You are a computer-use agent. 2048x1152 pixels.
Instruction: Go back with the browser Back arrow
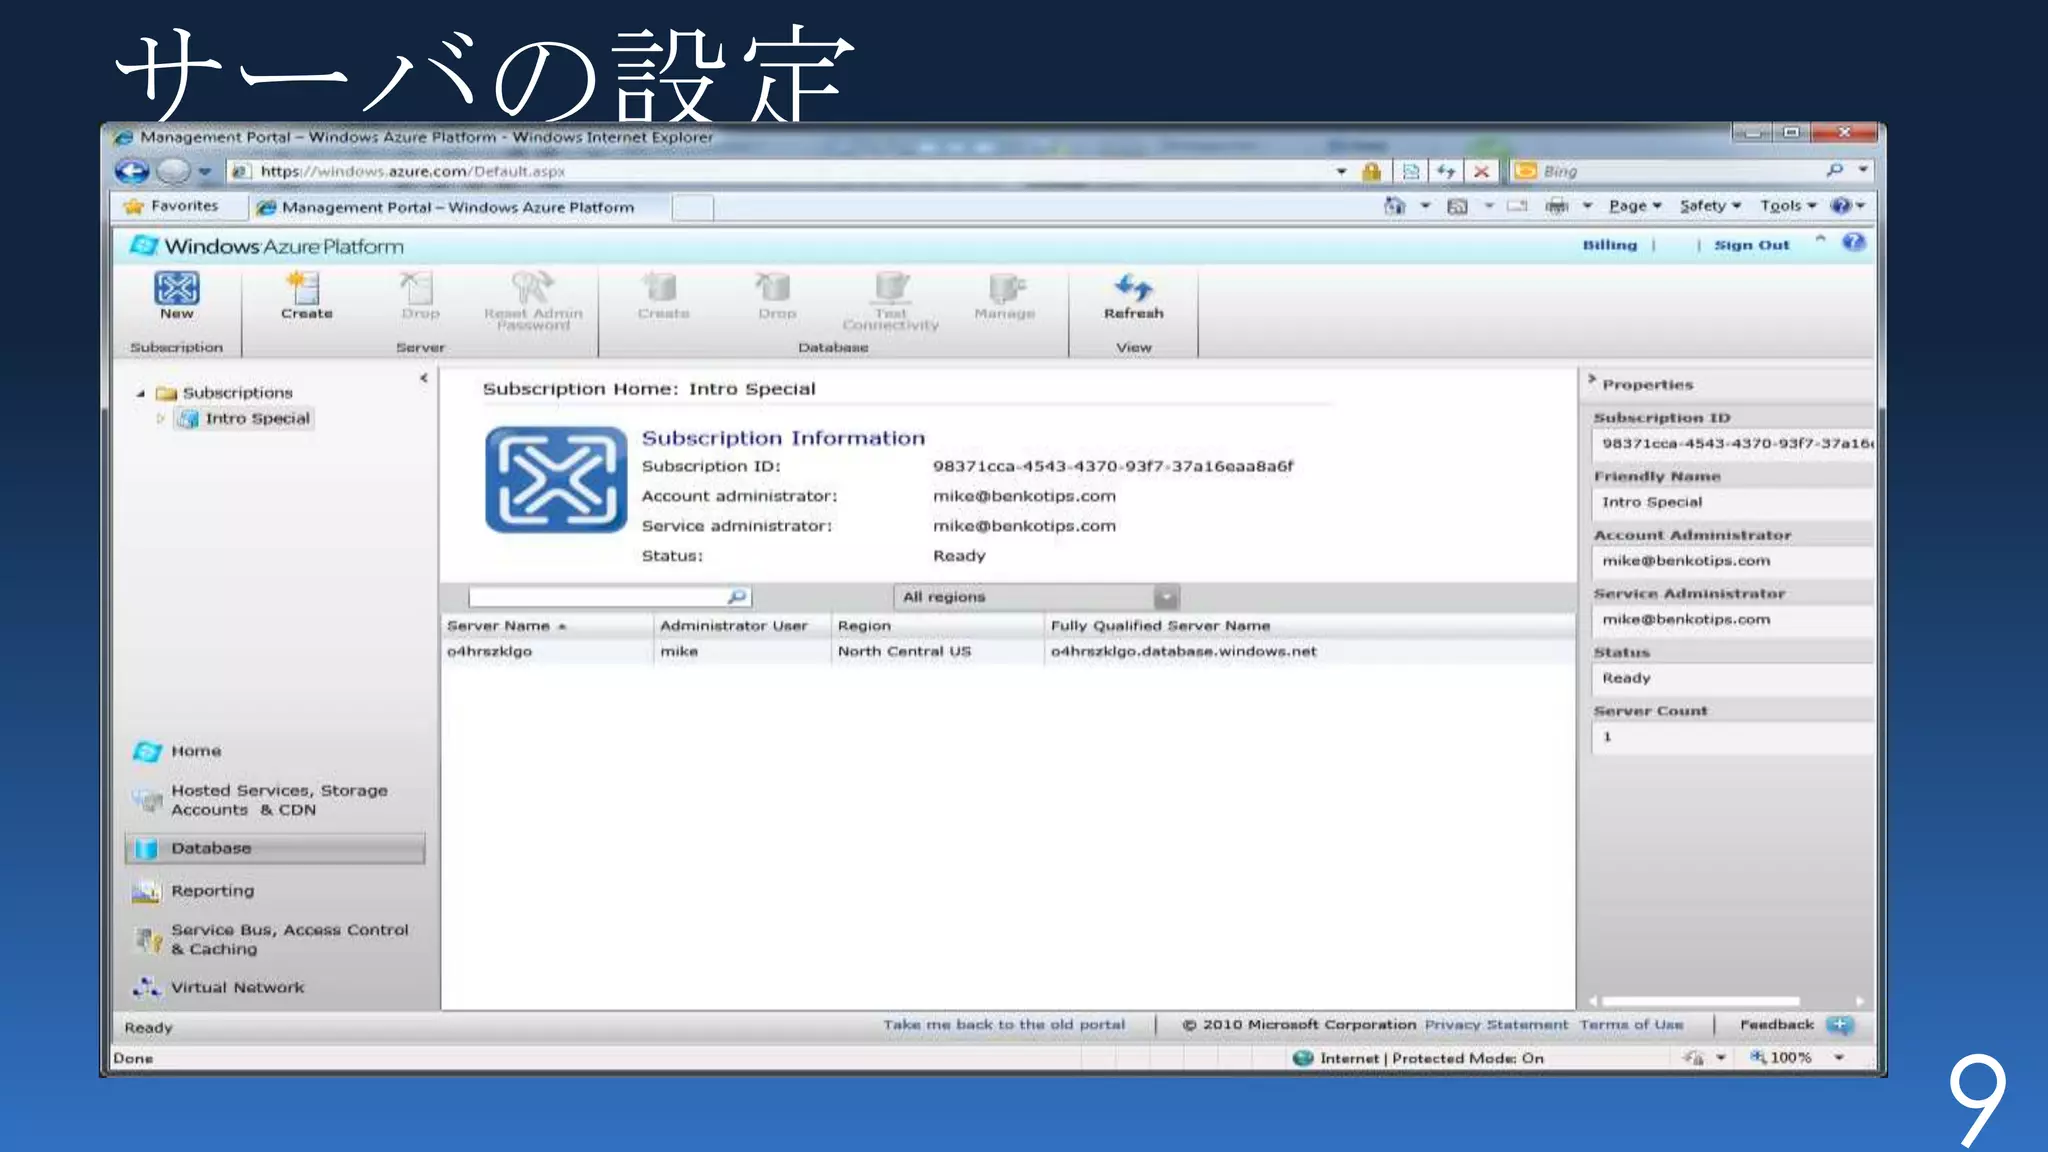(x=131, y=172)
